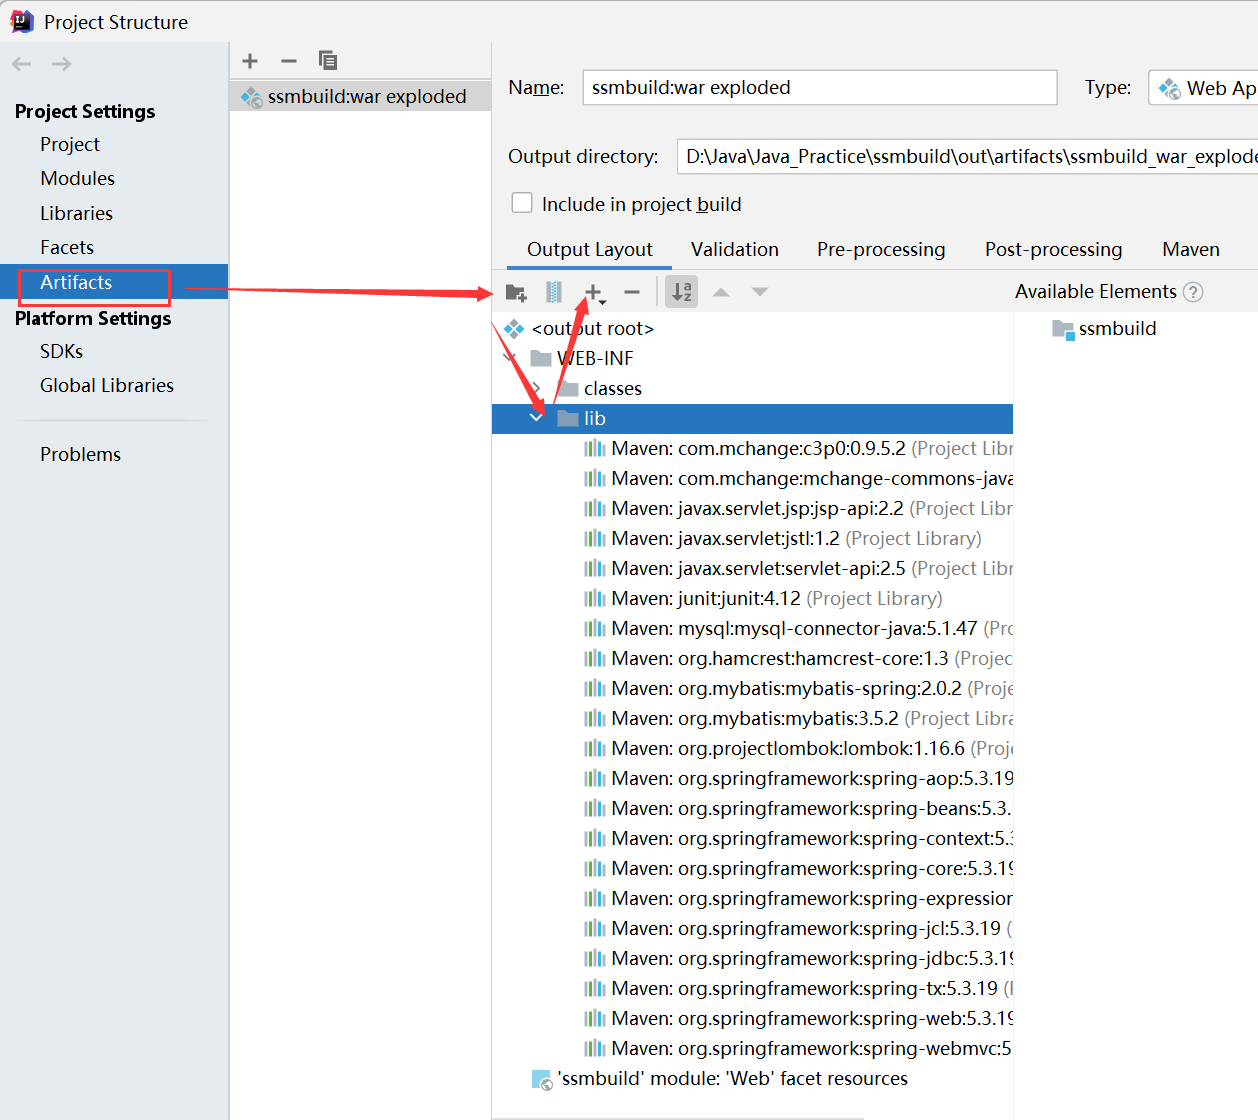Move selected element down
Image resolution: width=1258 pixels, height=1120 pixels.
pyautogui.click(x=760, y=292)
